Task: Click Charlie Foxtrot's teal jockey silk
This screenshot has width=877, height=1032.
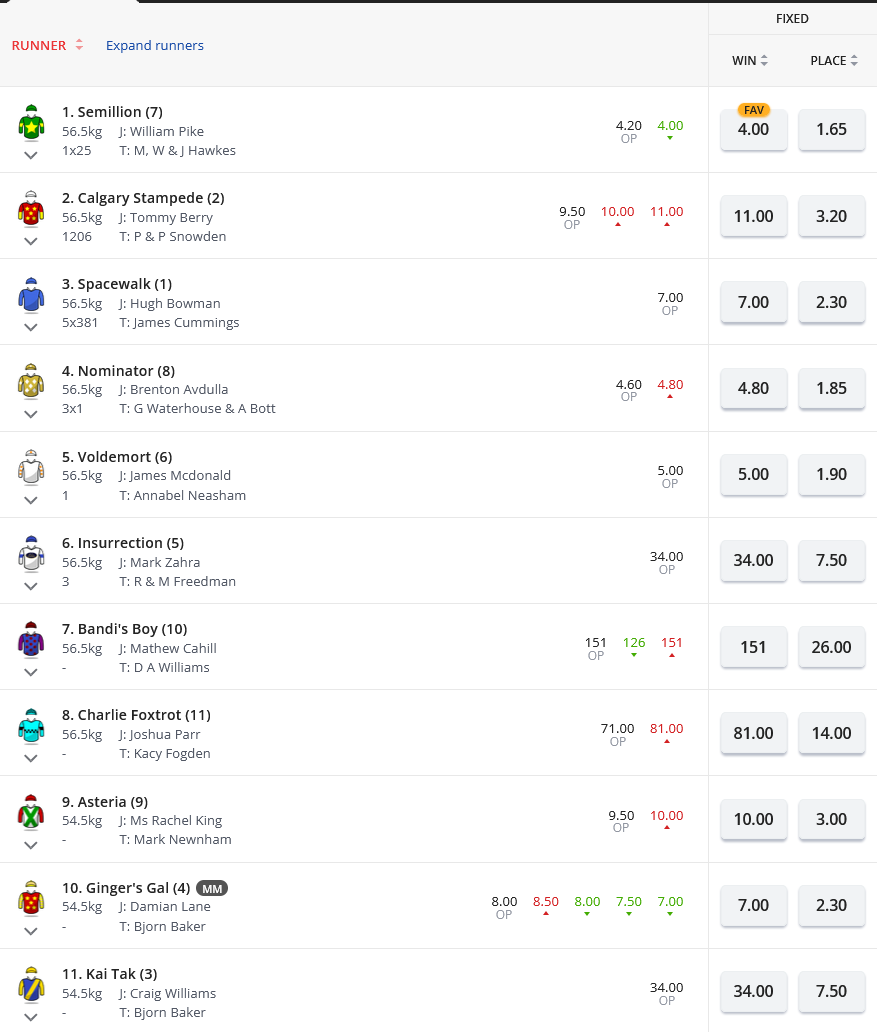Action: (31, 725)
